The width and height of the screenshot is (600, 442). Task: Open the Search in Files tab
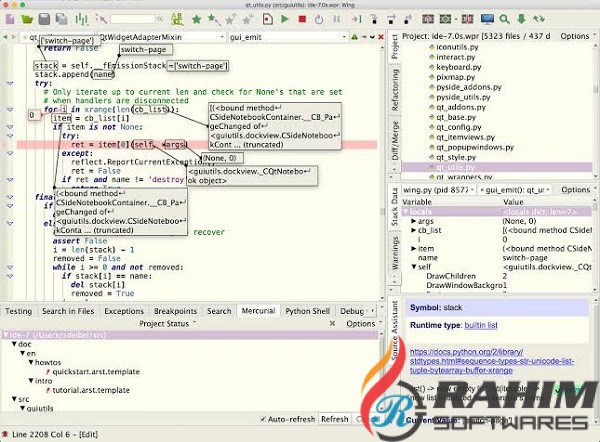pyautogui.click(x=68, y=311)
